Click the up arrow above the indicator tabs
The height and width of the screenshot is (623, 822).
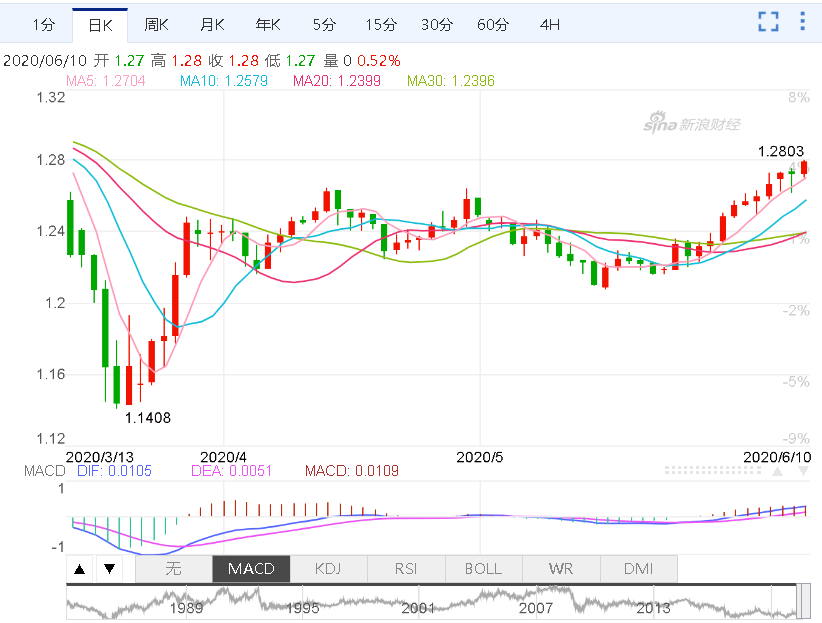point(81,570)
